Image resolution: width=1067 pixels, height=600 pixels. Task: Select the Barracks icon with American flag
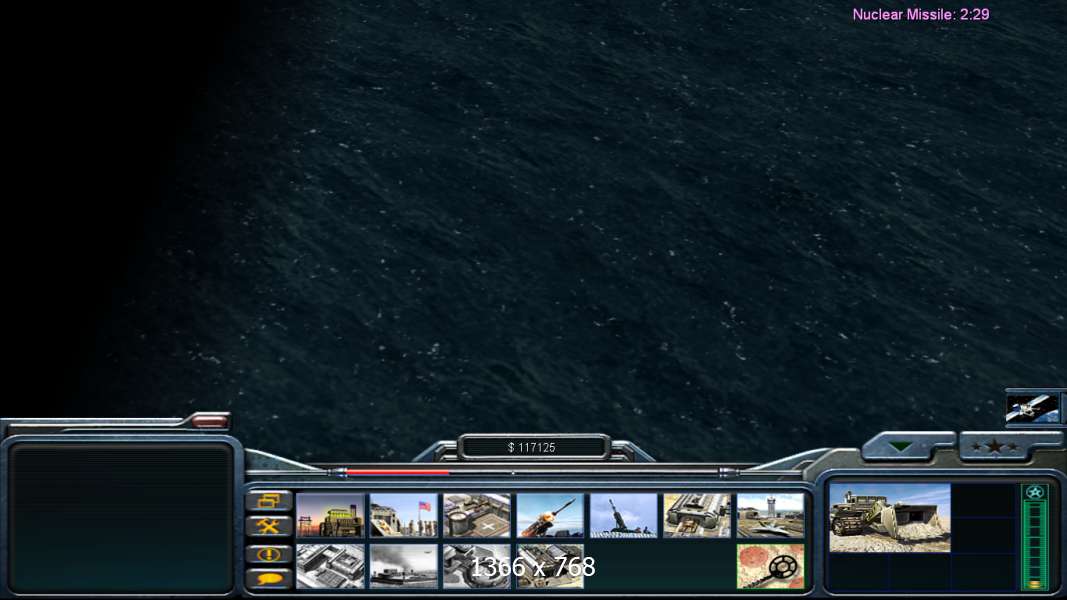click(x=404, y=516)
